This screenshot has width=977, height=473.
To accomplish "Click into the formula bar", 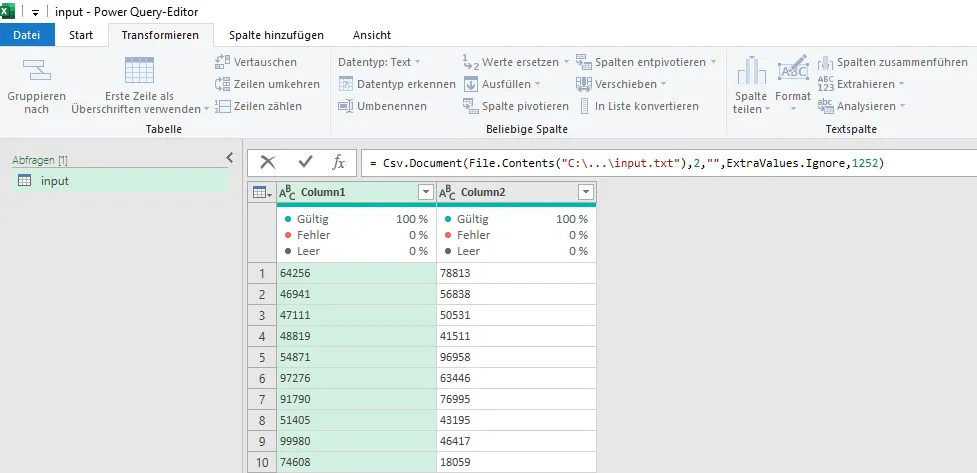I will [668, 163].
